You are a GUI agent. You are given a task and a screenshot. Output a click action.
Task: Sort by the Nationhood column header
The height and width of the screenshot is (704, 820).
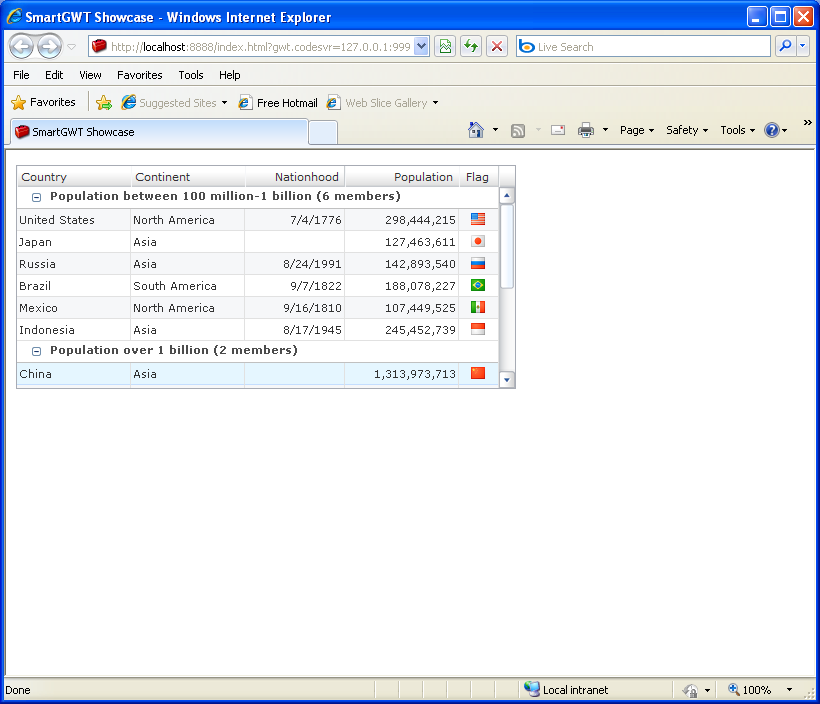pyautogui.click(x=295, y=177)
